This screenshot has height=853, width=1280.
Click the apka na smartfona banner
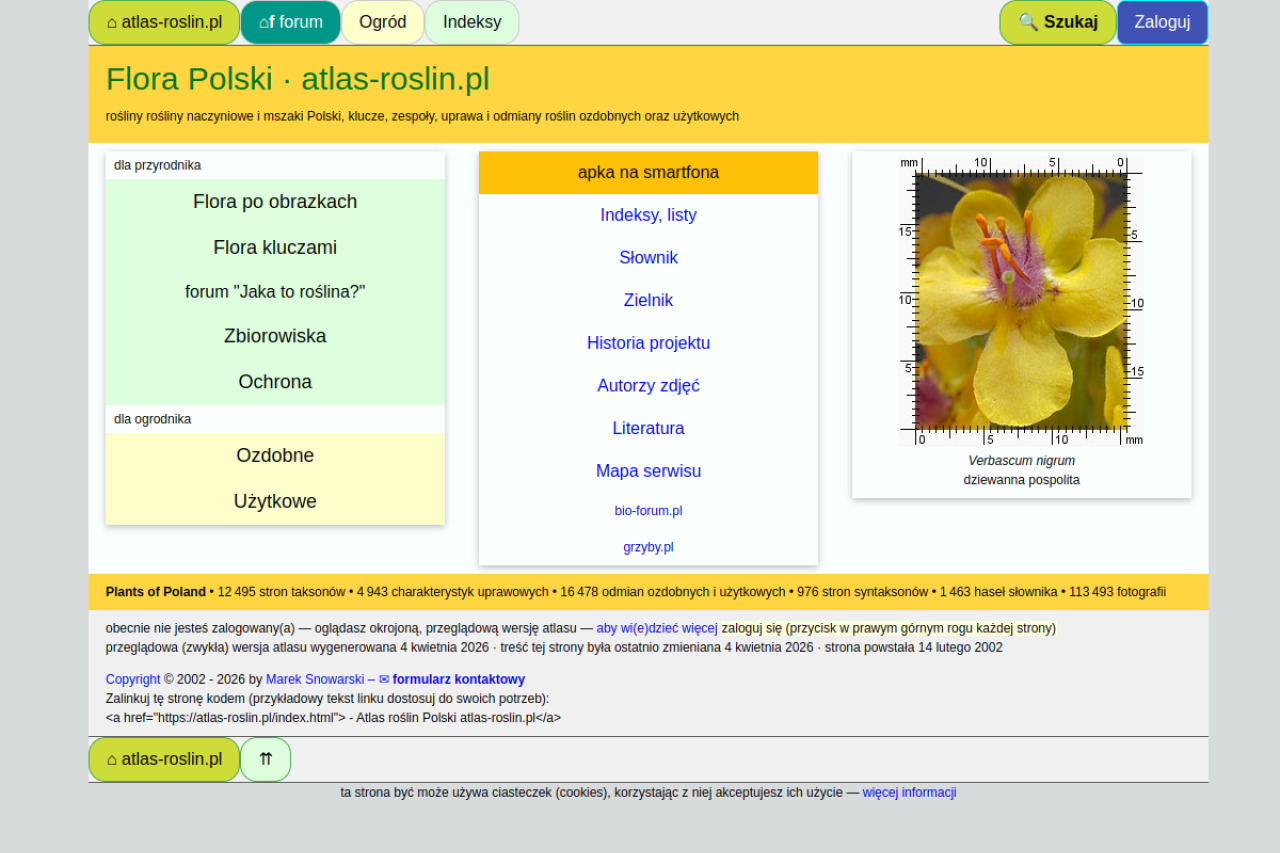648,172
